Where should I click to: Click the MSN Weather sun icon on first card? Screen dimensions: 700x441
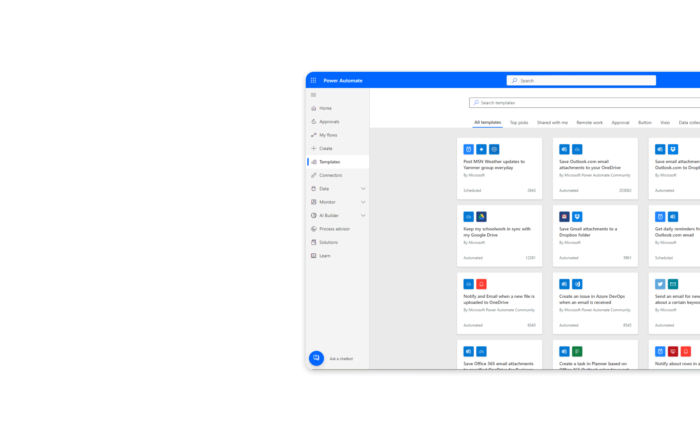pyautogui.click(x=481, y=150)
